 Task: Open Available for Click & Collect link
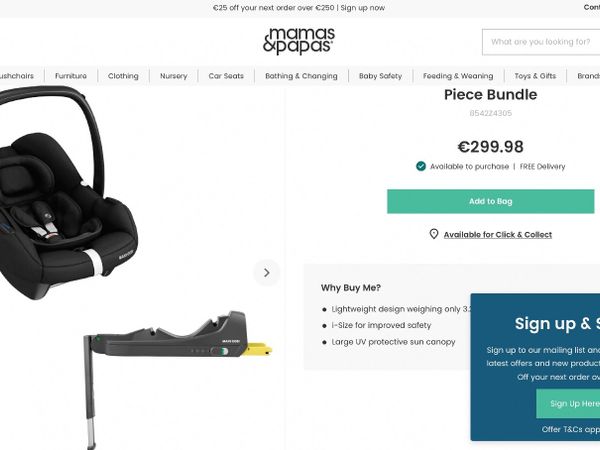(x=498, y=235)
